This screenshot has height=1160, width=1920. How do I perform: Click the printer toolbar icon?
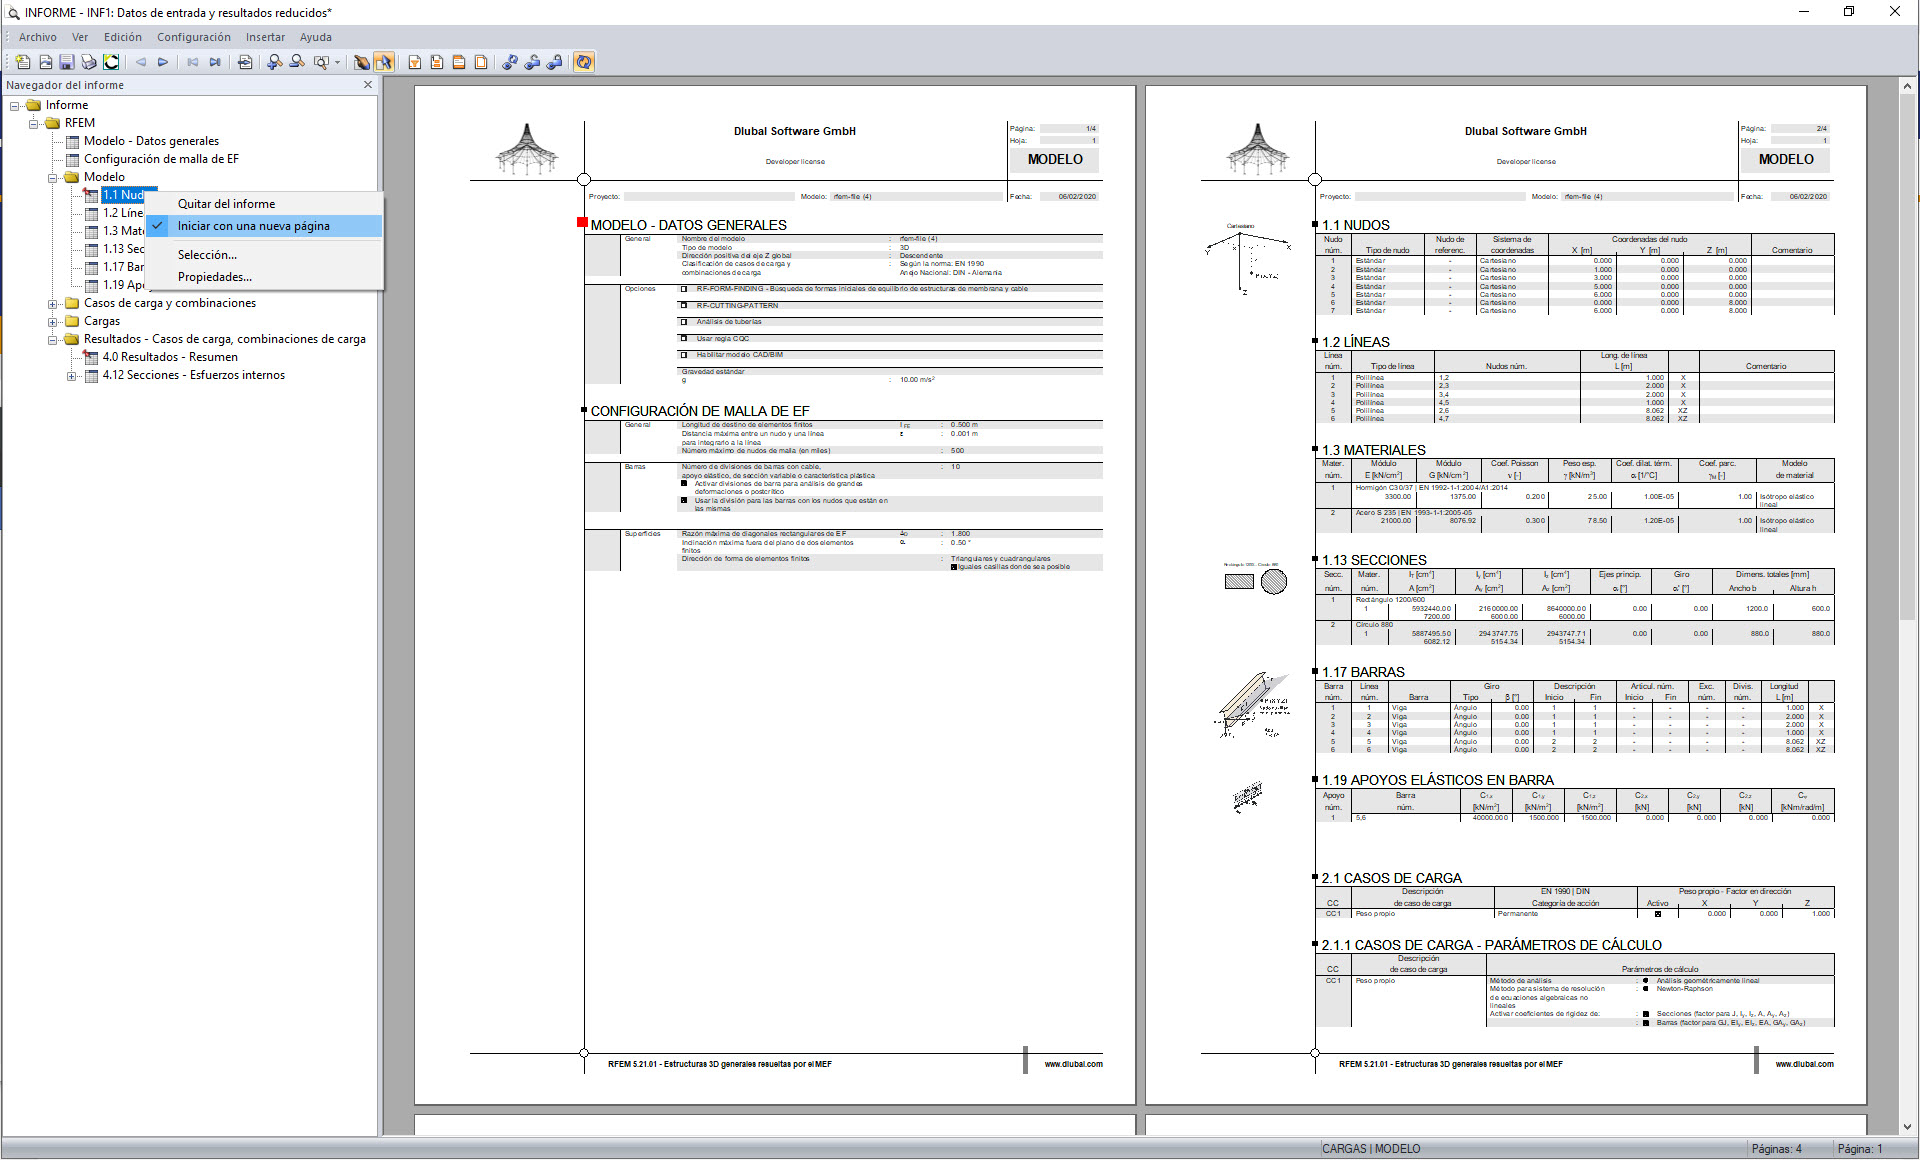tap(89, 62)
